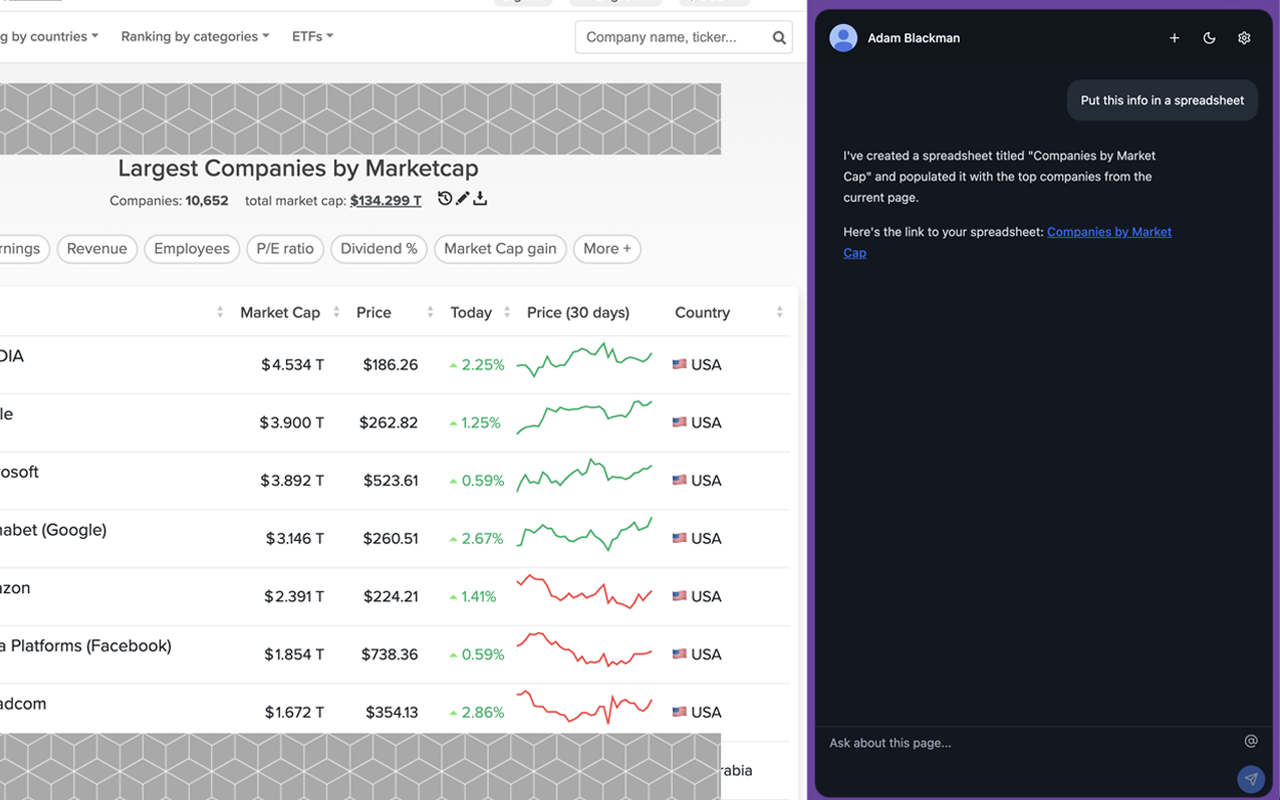Select the P/E ratio ranking pill

coord(285,249)
